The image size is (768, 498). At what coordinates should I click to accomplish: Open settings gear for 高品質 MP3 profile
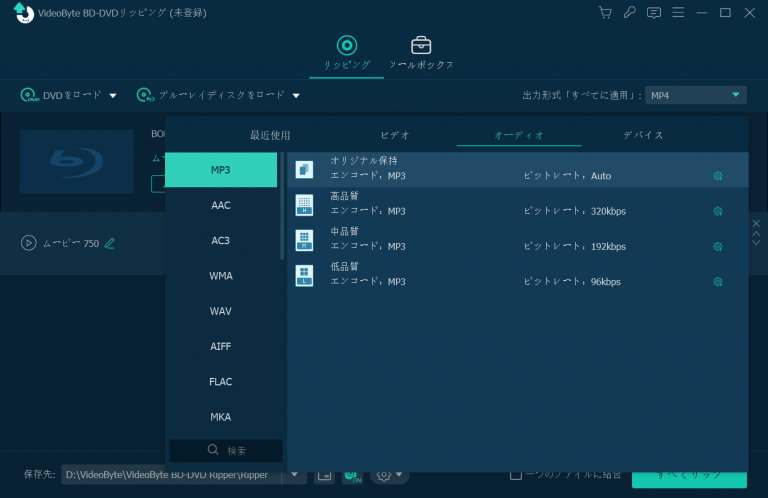[717, 211]
